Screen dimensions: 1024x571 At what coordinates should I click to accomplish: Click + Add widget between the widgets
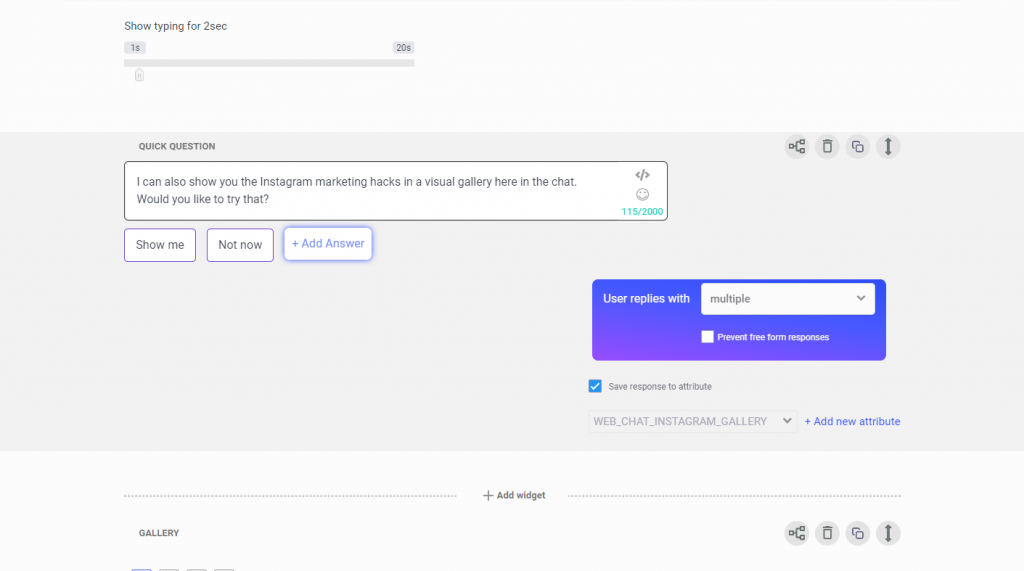tap(514, 495)
